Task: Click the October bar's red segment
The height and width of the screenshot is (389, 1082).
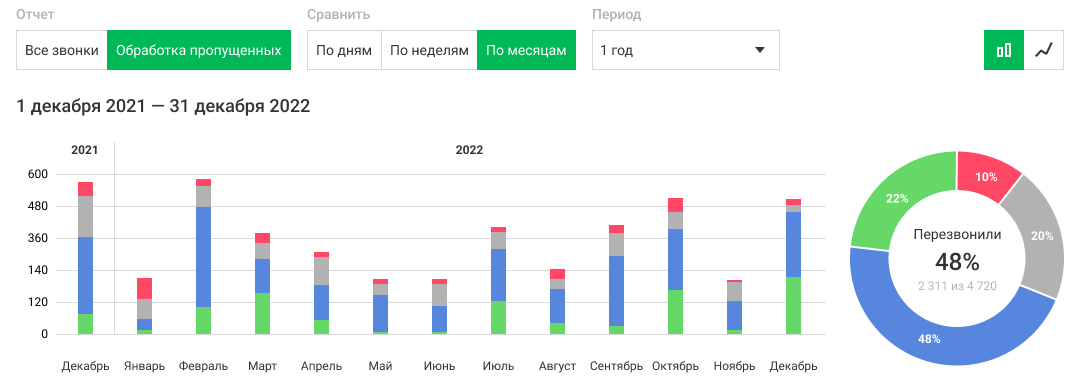Action: coord(676,205)
